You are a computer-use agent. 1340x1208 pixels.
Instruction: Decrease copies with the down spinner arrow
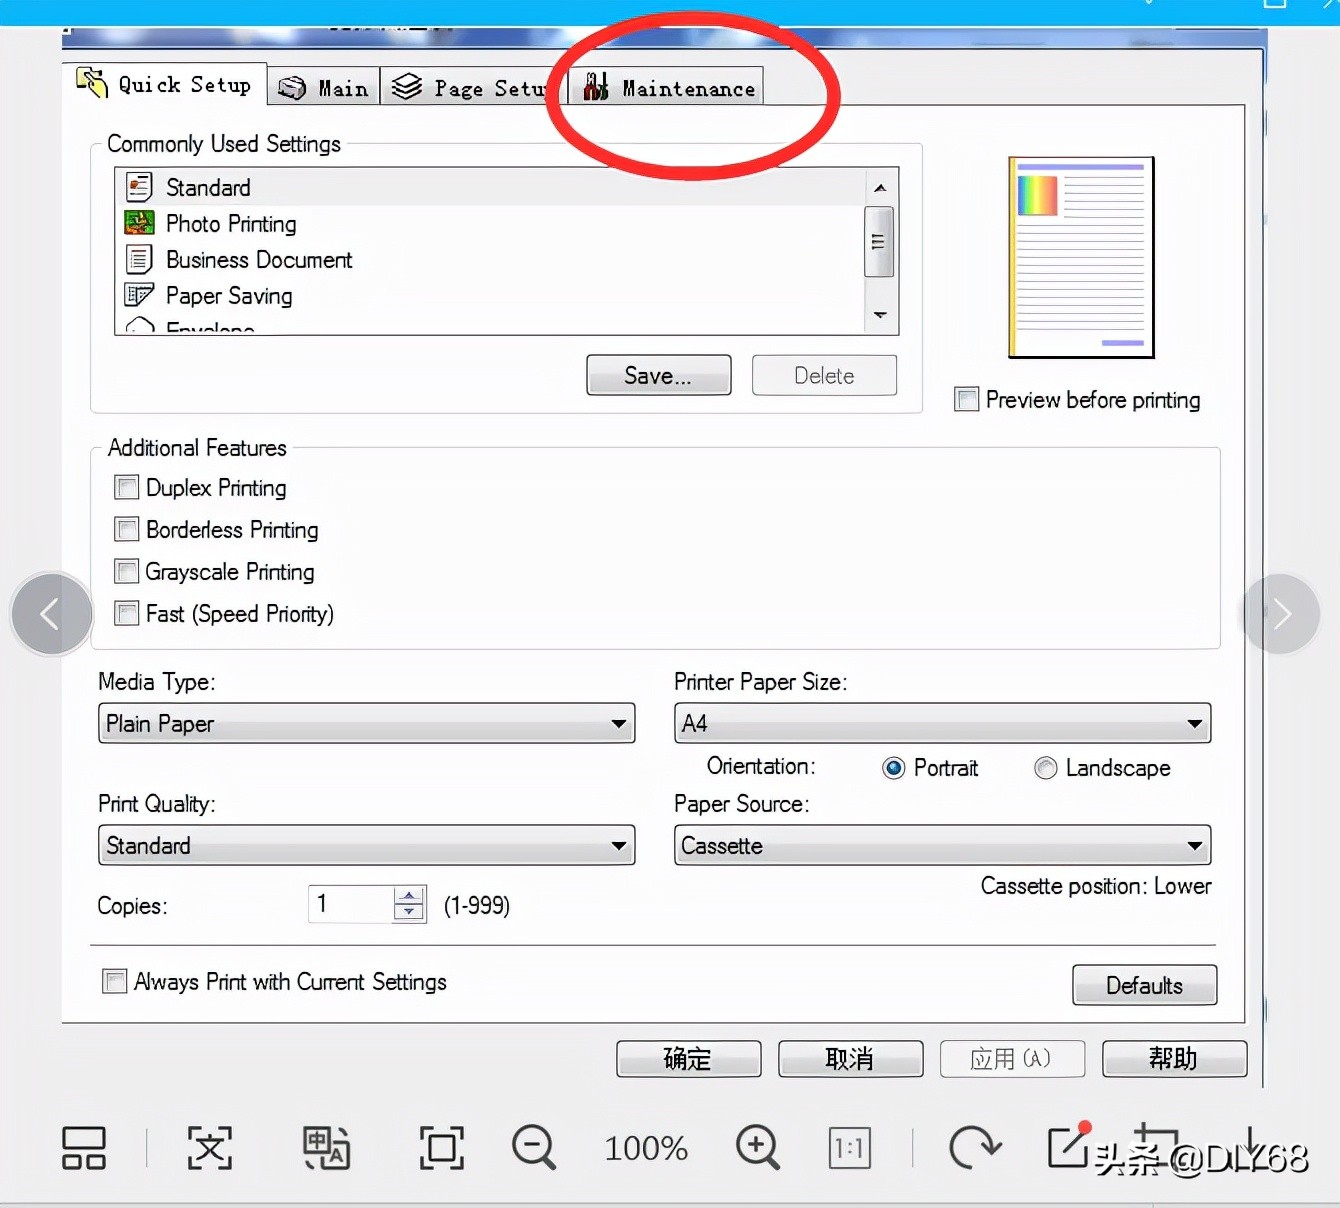pyautogui.click(x=409, y=912)
